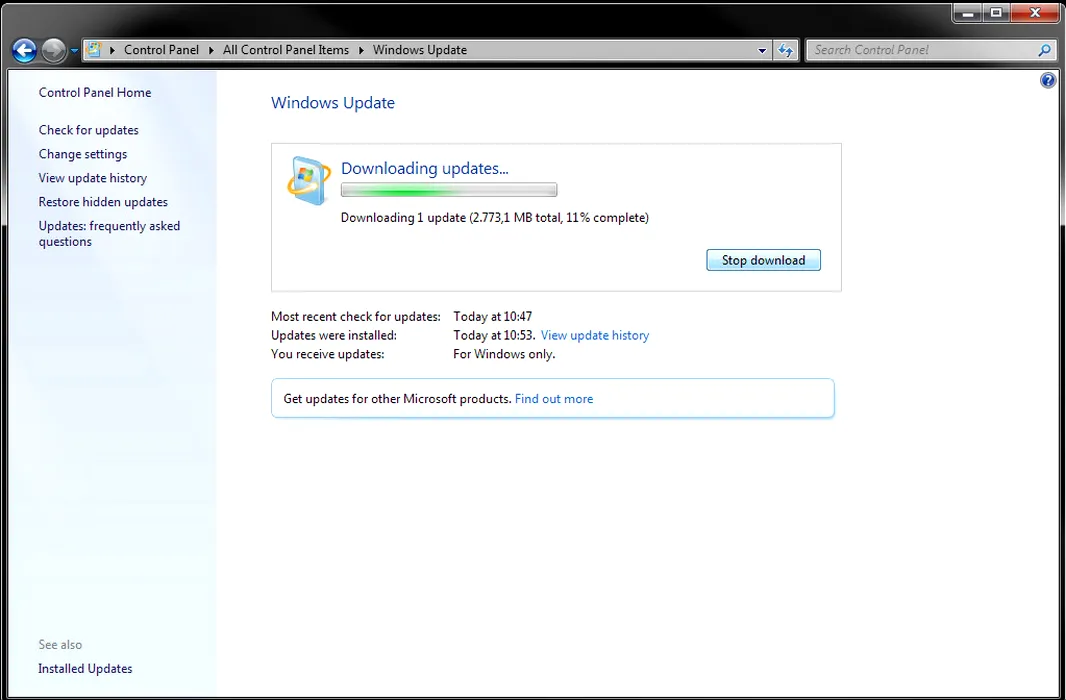Open Change settings in sidebar

pyautogui.click(x=82, y=154)
